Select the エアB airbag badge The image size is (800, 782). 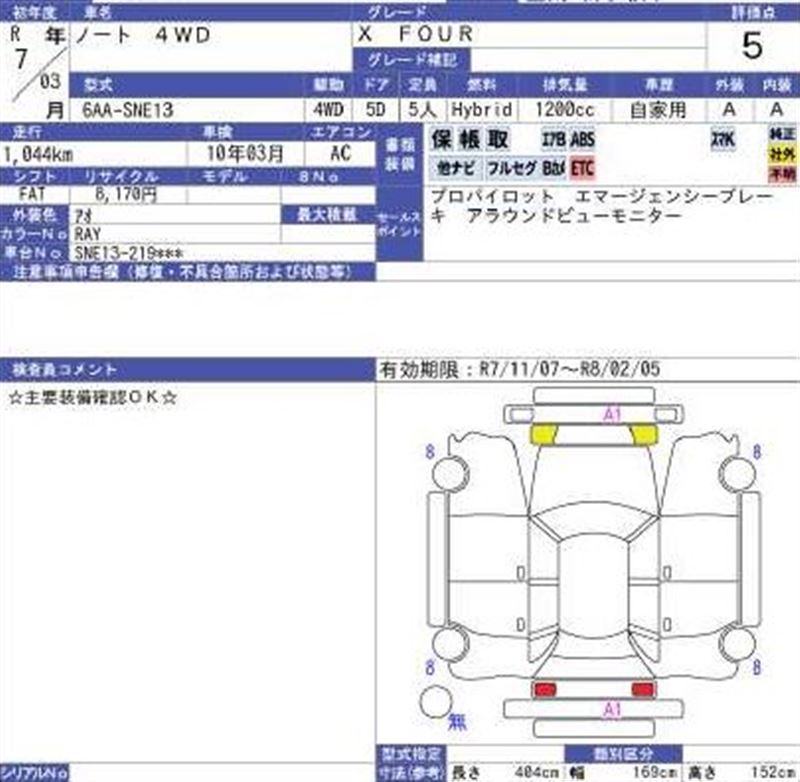pyautogui.click(x=554, y=139)
